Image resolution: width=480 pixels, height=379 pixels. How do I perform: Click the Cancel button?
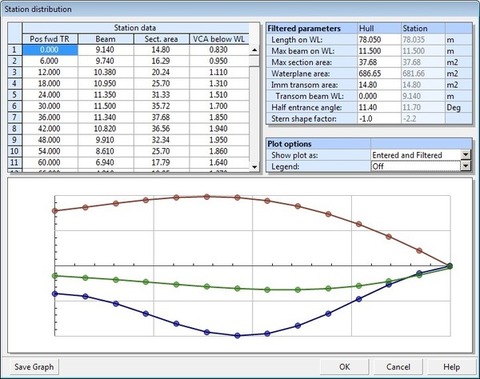(398, 367)
